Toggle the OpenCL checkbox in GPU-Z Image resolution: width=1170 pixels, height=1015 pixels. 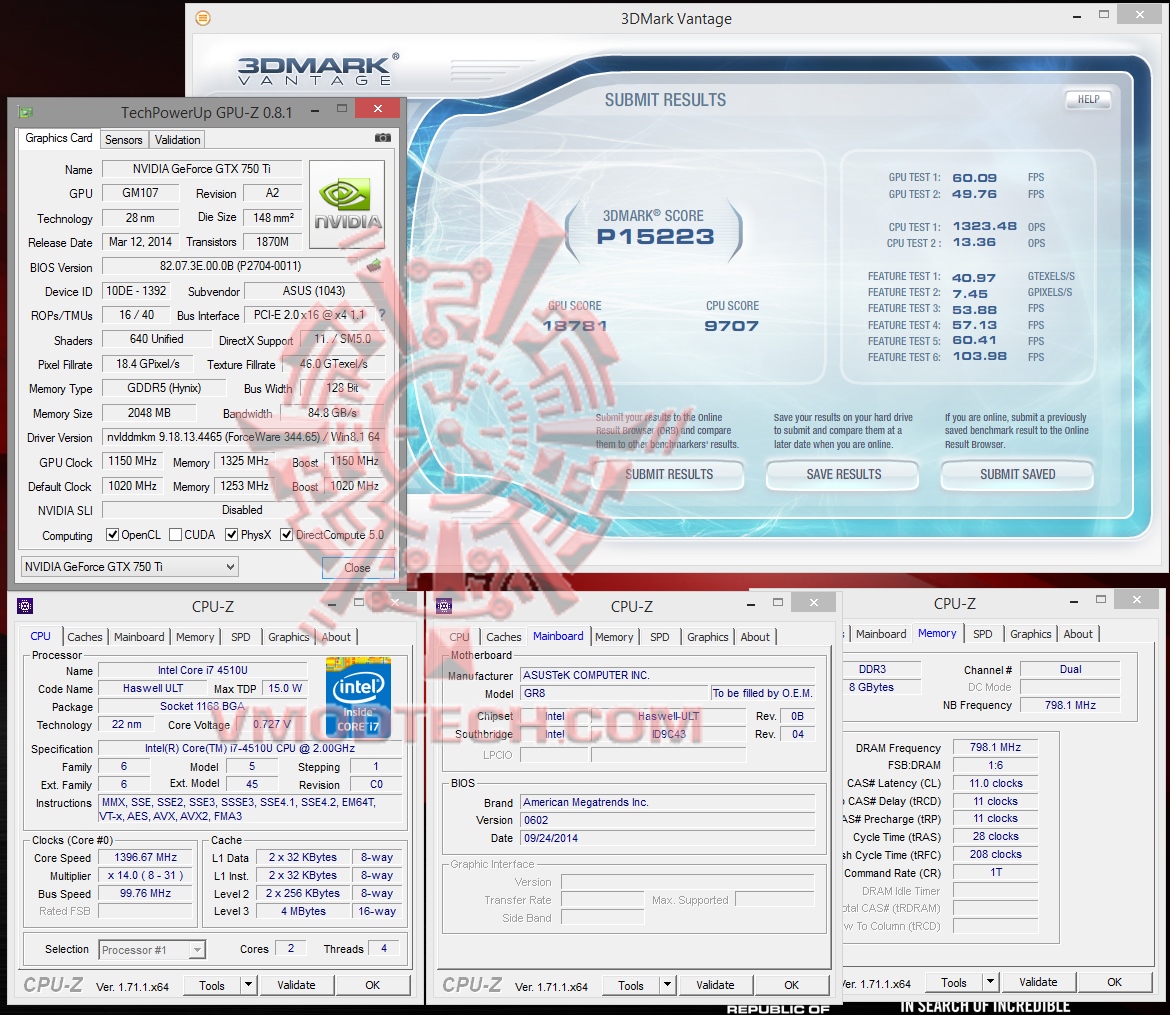click(113, 534)
